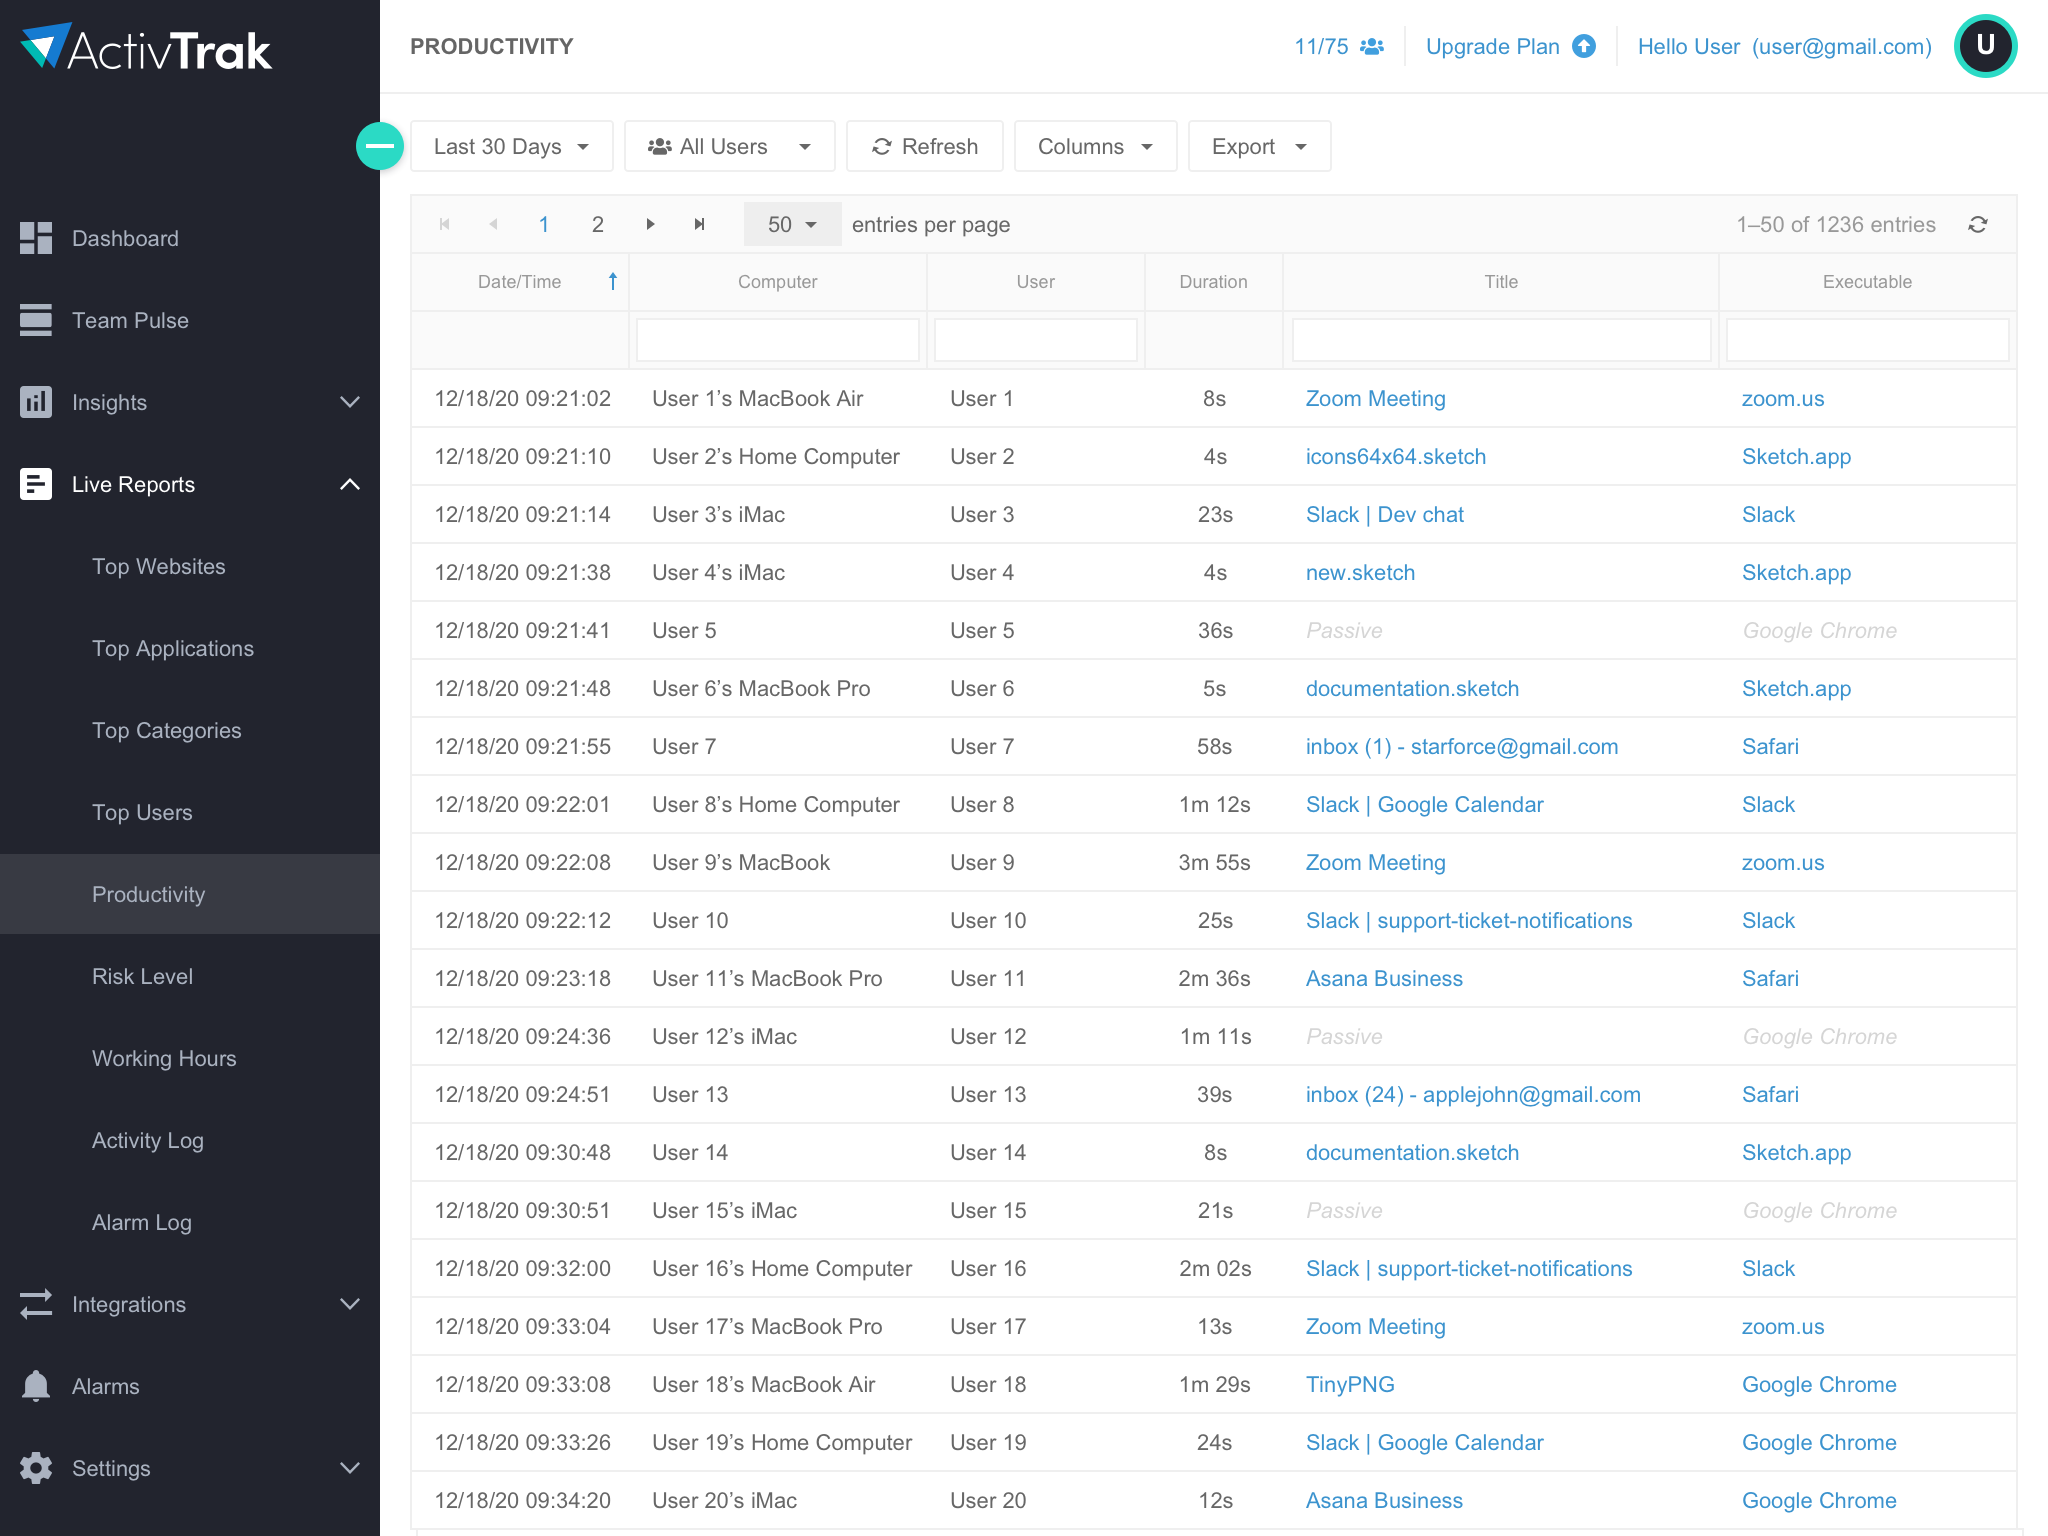Jump to last page of entries
The image size is (2048, 1536).
(700, 224)
